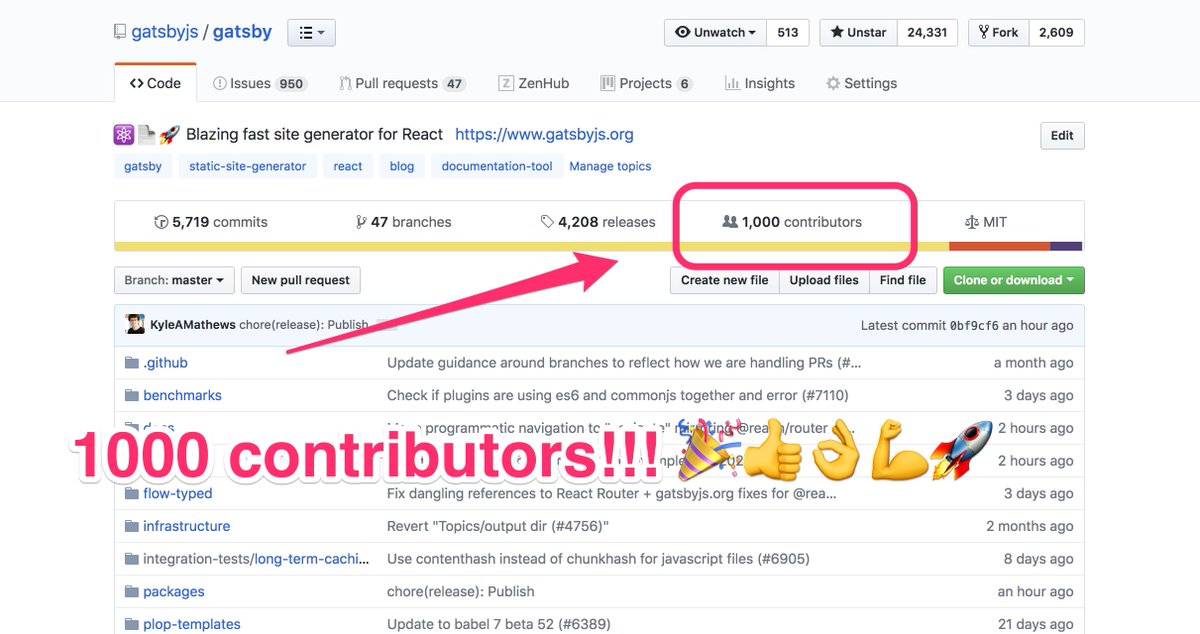This screenshot has width=1200, height=634.
Task: Choose Upload files
Action: tap(824, 280)
